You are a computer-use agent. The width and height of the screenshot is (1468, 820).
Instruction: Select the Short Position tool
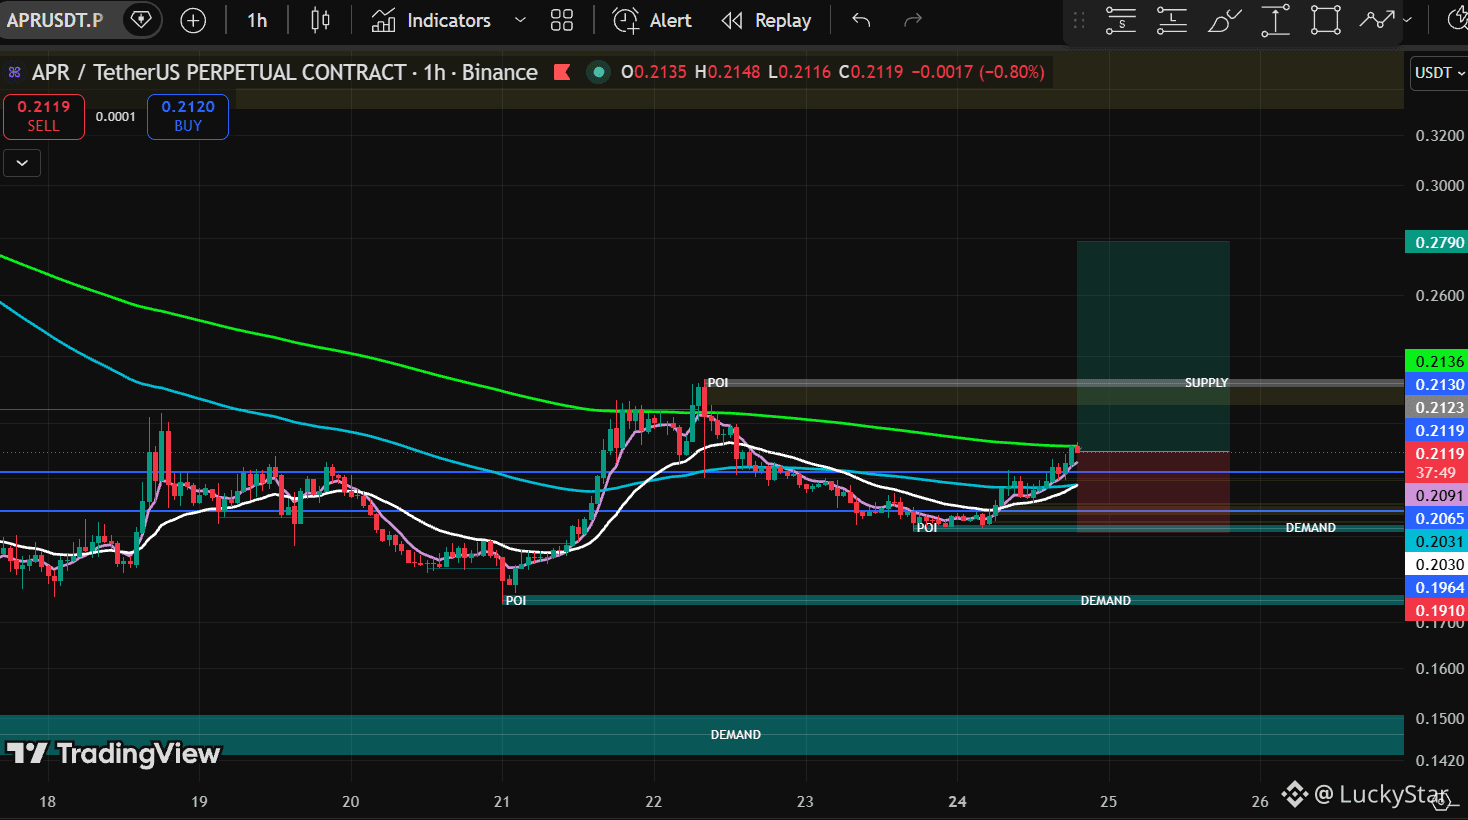[1121, 20]
